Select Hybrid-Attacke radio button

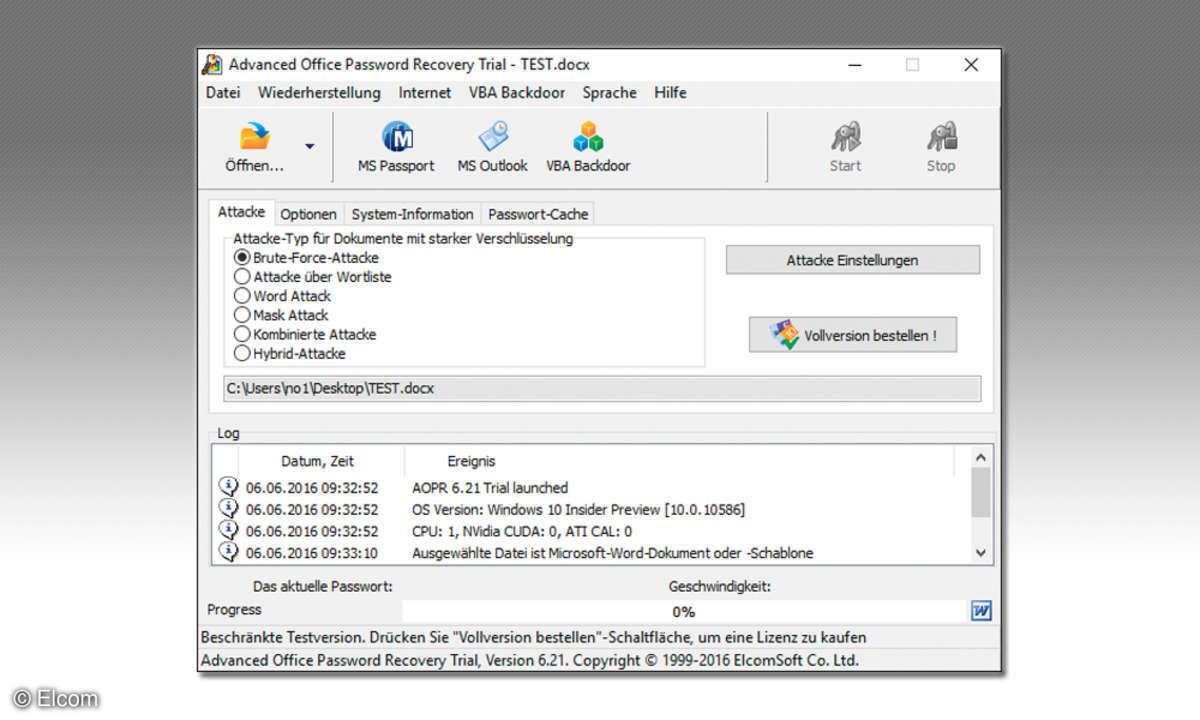(x=242, y=353)
